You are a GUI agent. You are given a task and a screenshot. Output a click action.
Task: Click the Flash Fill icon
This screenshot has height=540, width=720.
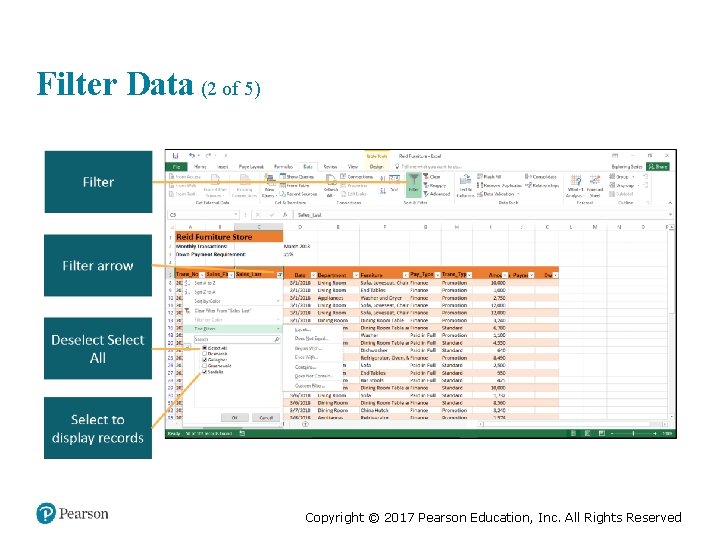[480, 177]
